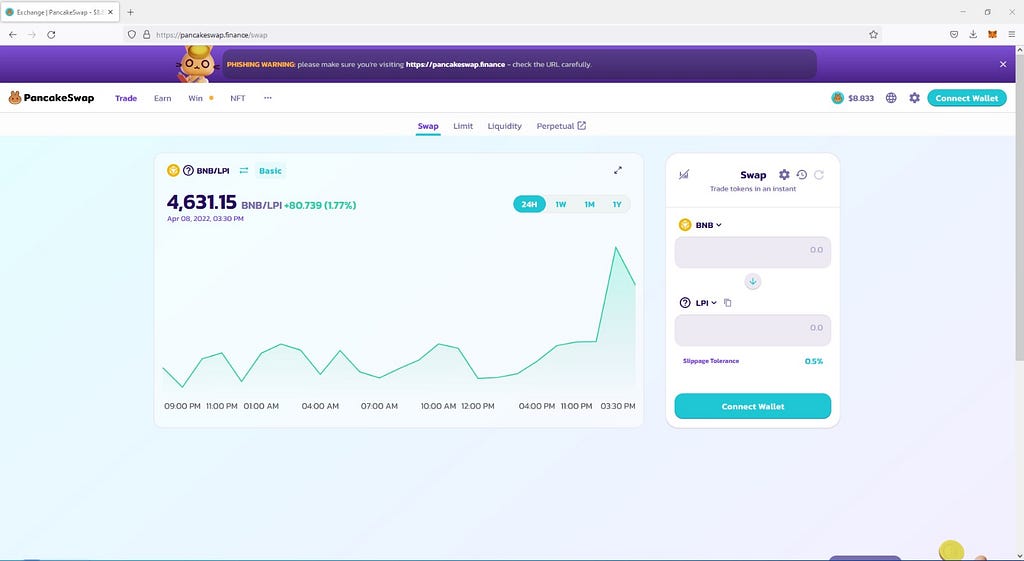Screen dimensions: 1024x561
Task: Click the 4,631.15 price value
Action: 201,202
